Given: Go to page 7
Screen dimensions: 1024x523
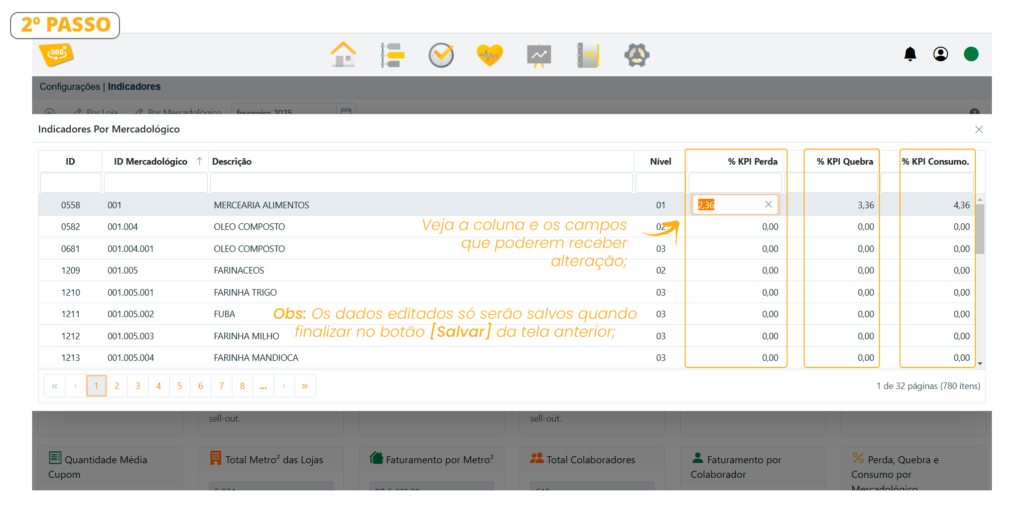Looking at the screenshot, I should 221,386.
